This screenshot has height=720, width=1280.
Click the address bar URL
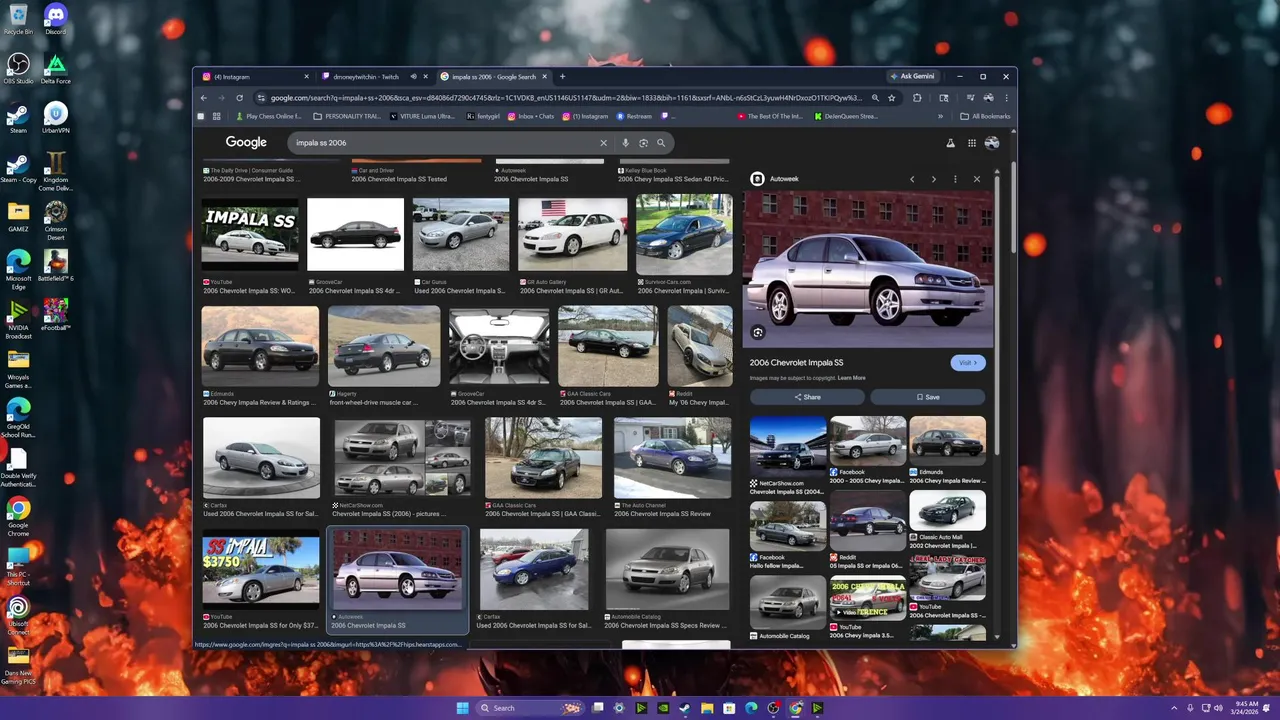click(x=565, y=98)
